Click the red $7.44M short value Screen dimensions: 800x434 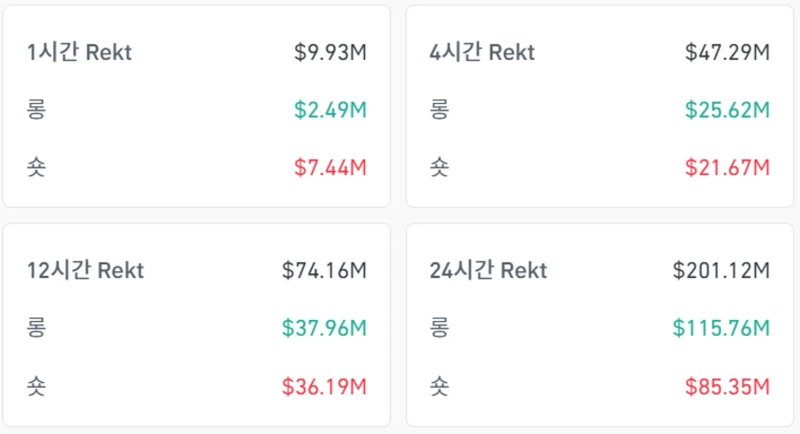tap(330, 167)
